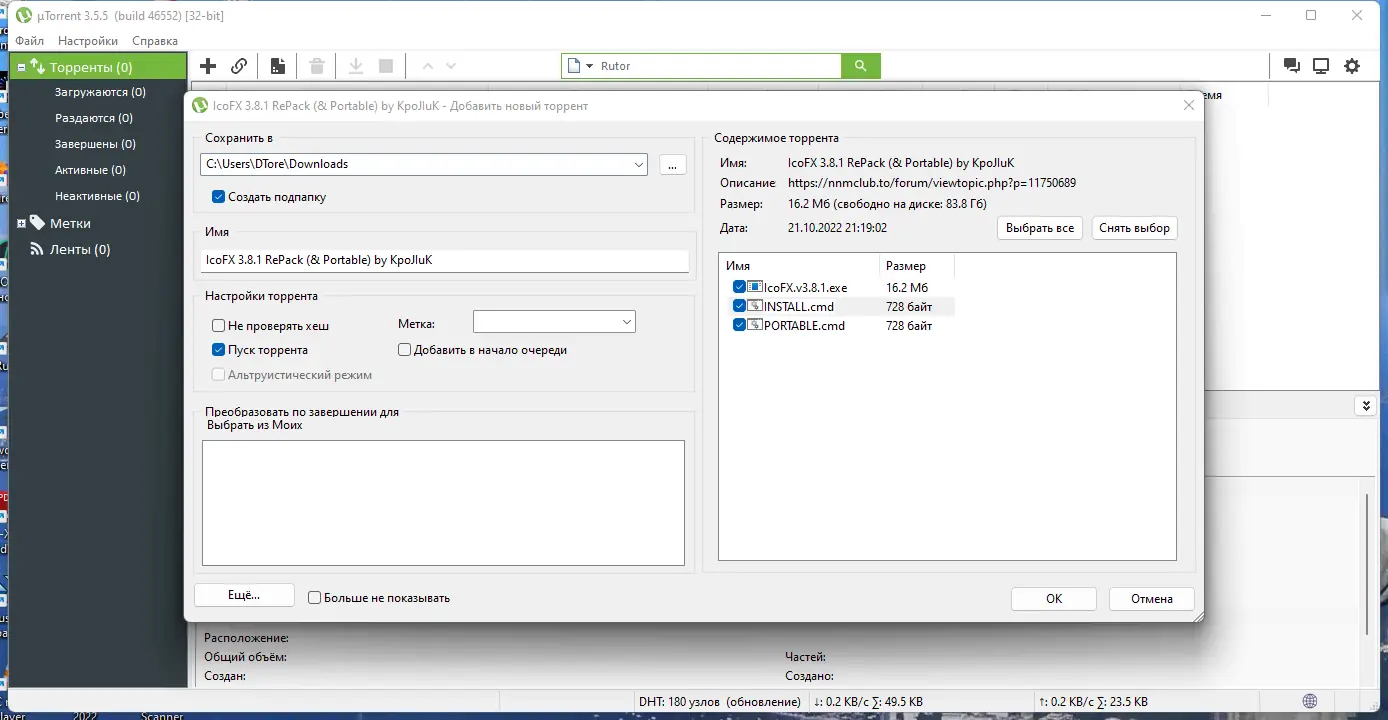Click Move Up Queue arrow icon
This screenshot has height=720, width=1388.
click(x=428, y=66)
